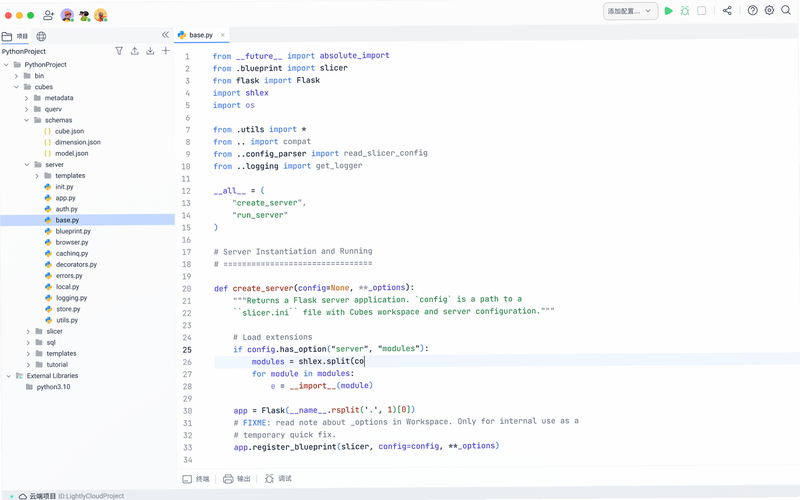Click the download icon in project header
800x500 pixels.
[150, 51]
